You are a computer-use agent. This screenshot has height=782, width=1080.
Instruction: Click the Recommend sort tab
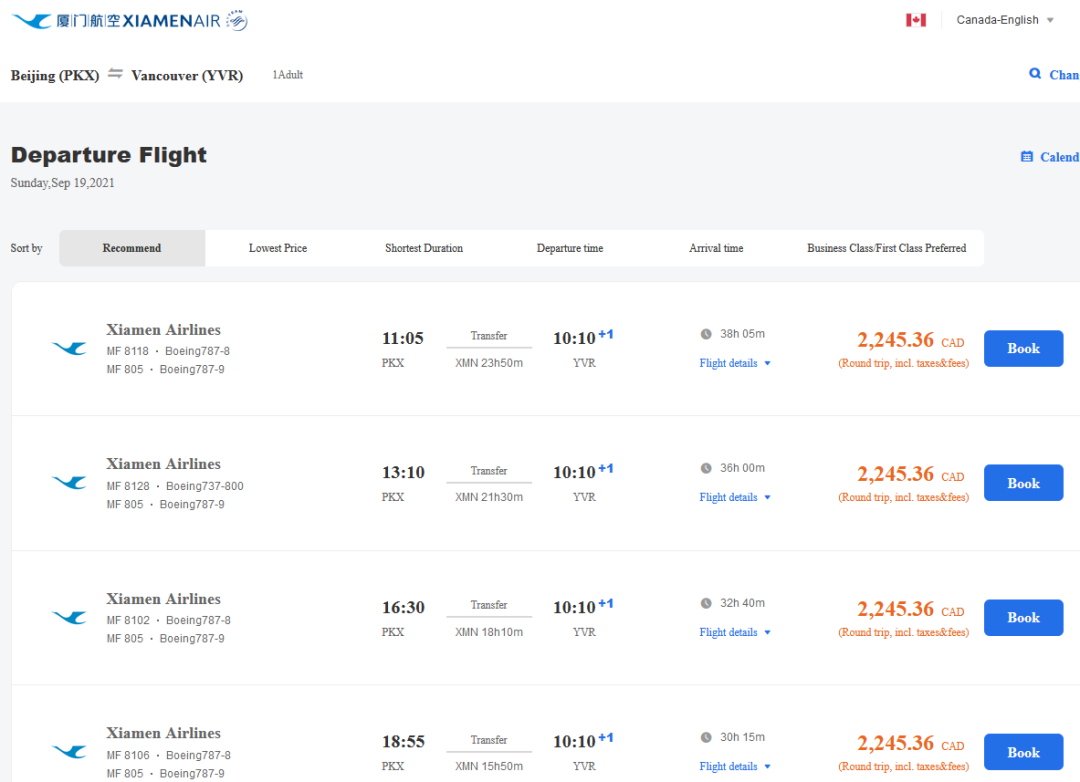pyautogui.click(x=132, y=248)
